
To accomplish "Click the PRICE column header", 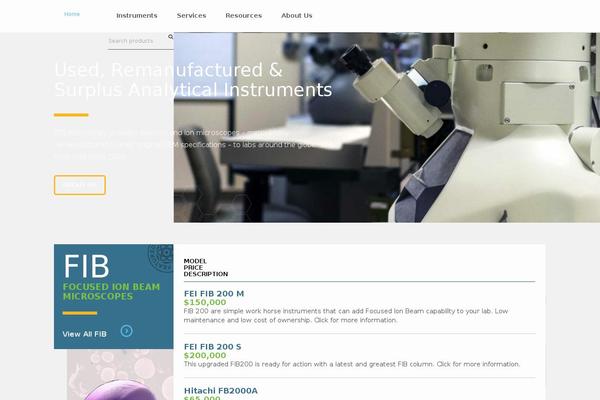I will pos(193,268).
